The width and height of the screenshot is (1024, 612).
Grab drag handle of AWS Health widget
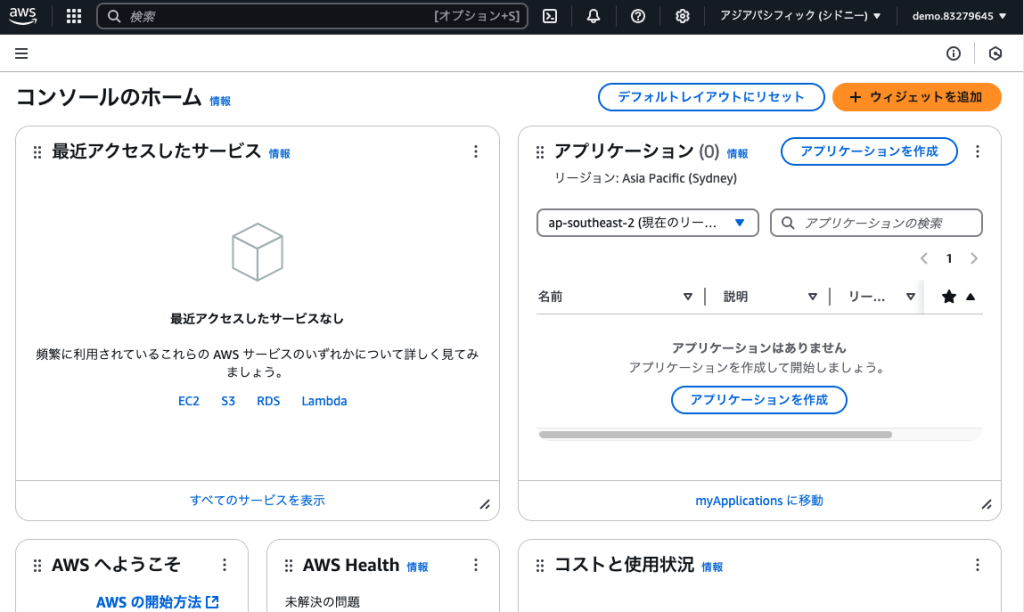tap(289, 566)
